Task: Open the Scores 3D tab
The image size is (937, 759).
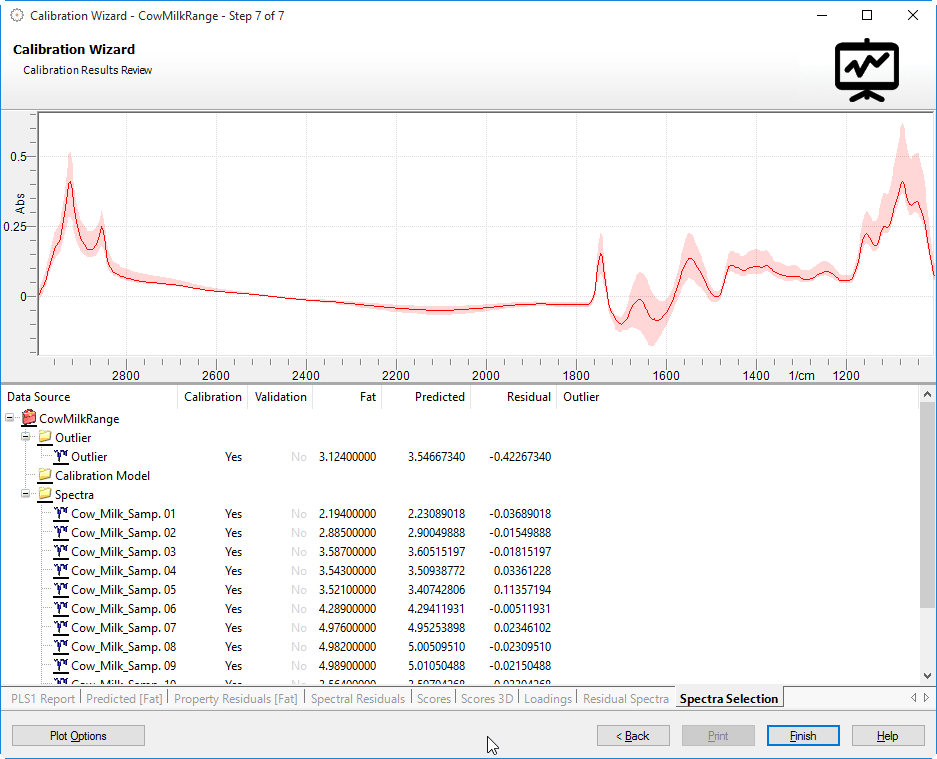Action: pos(487,699)
